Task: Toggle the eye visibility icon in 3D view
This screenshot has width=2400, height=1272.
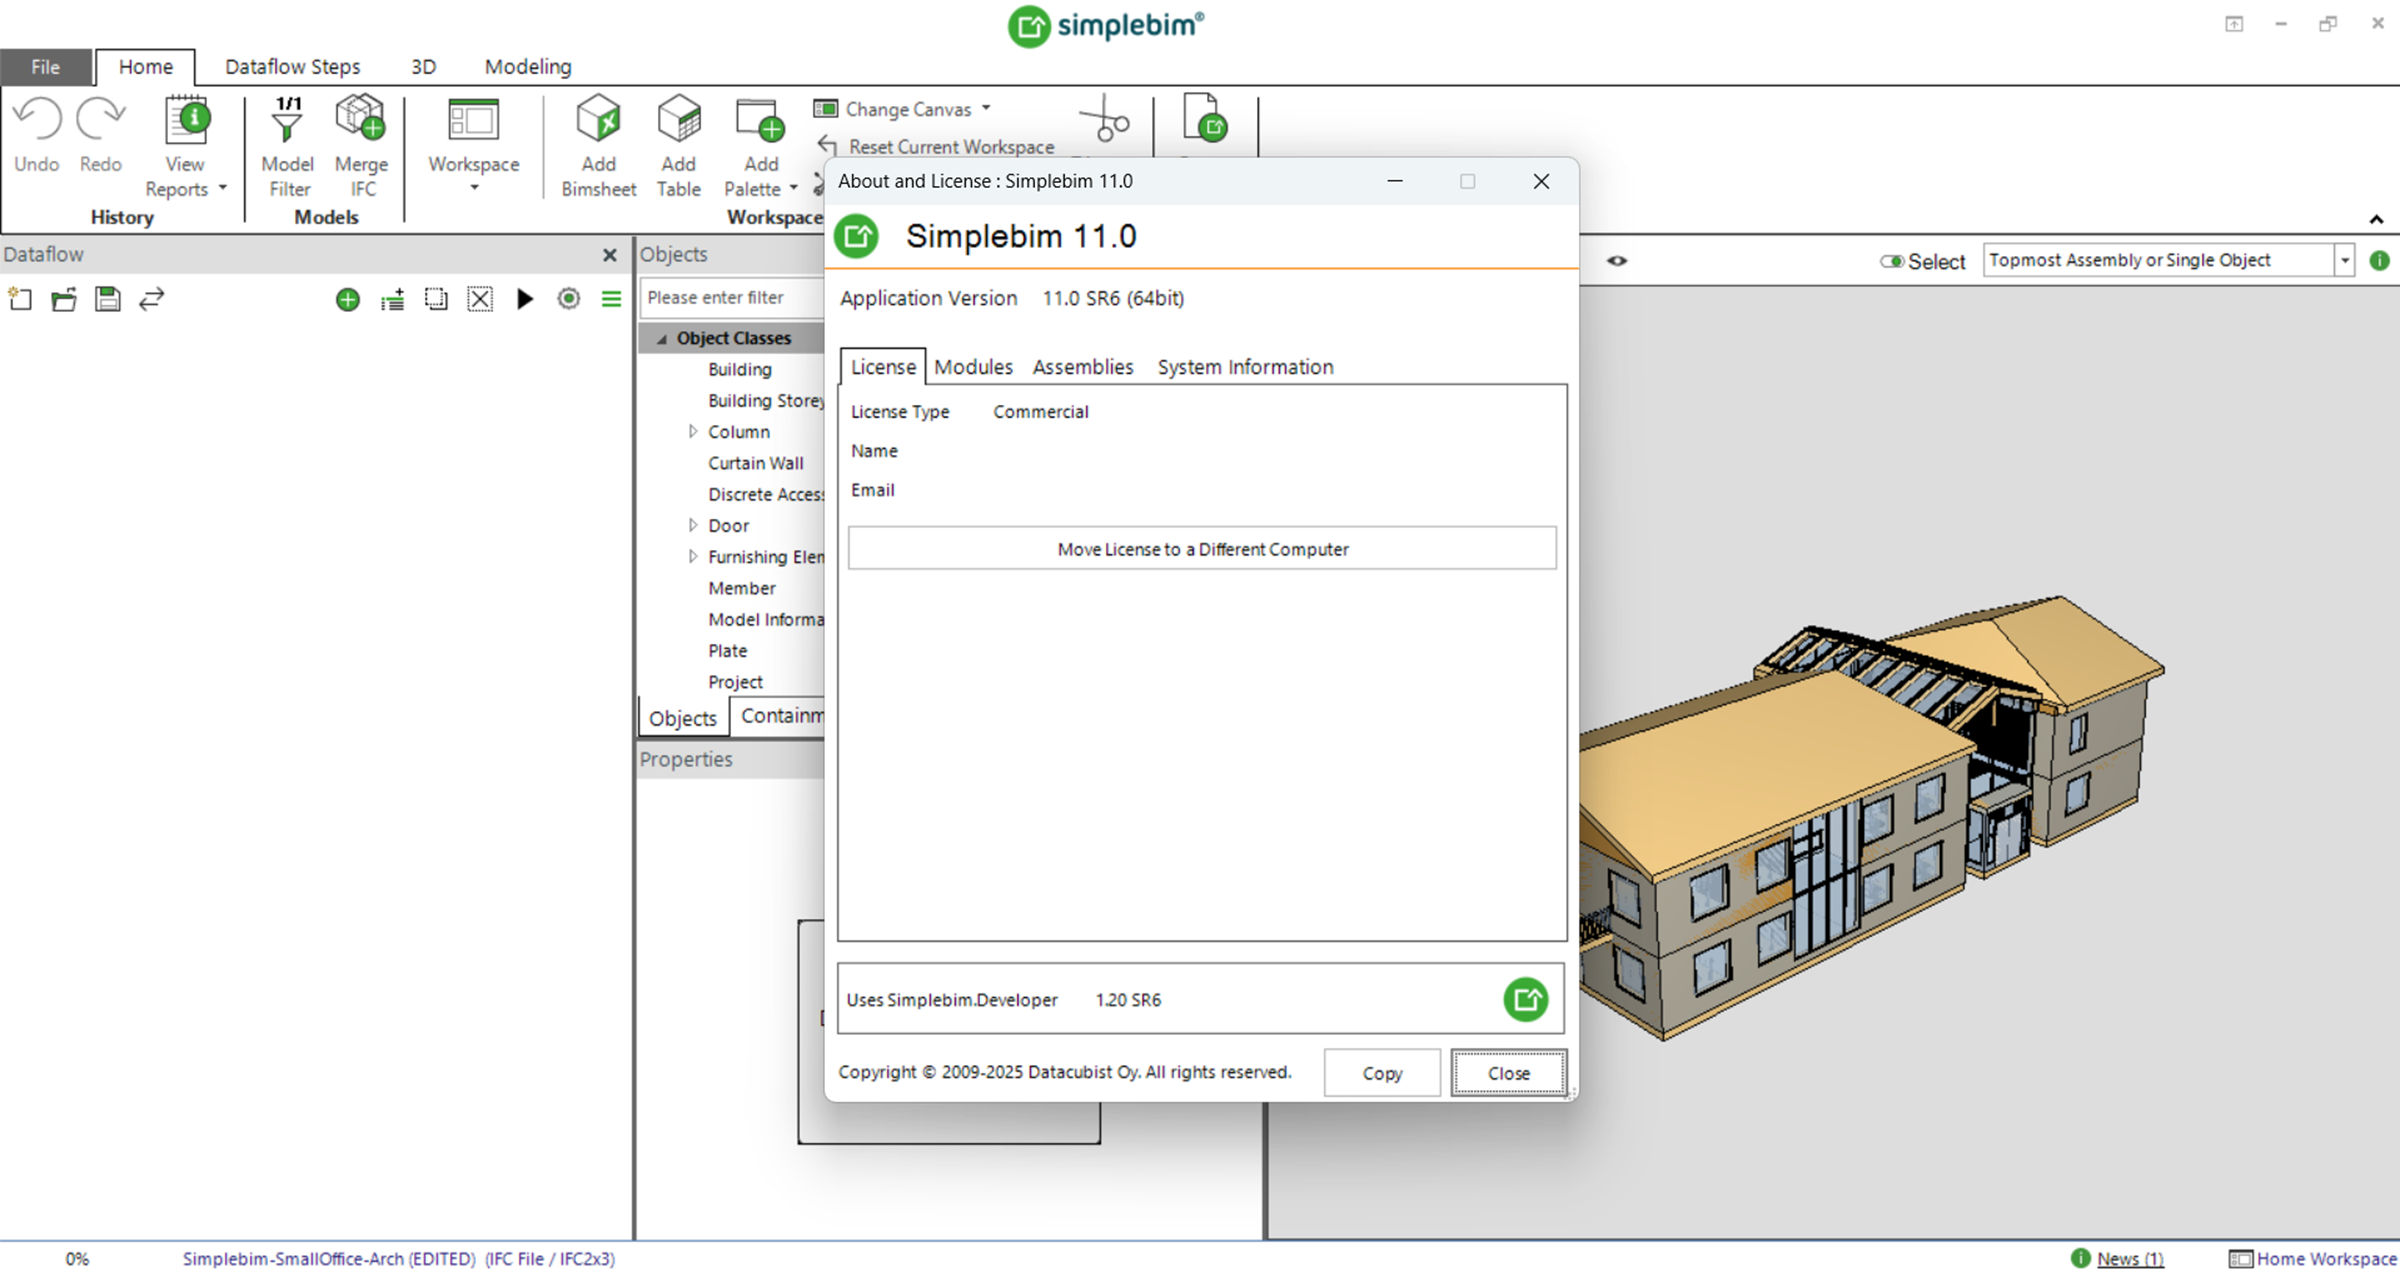Action: (1617, 261)
